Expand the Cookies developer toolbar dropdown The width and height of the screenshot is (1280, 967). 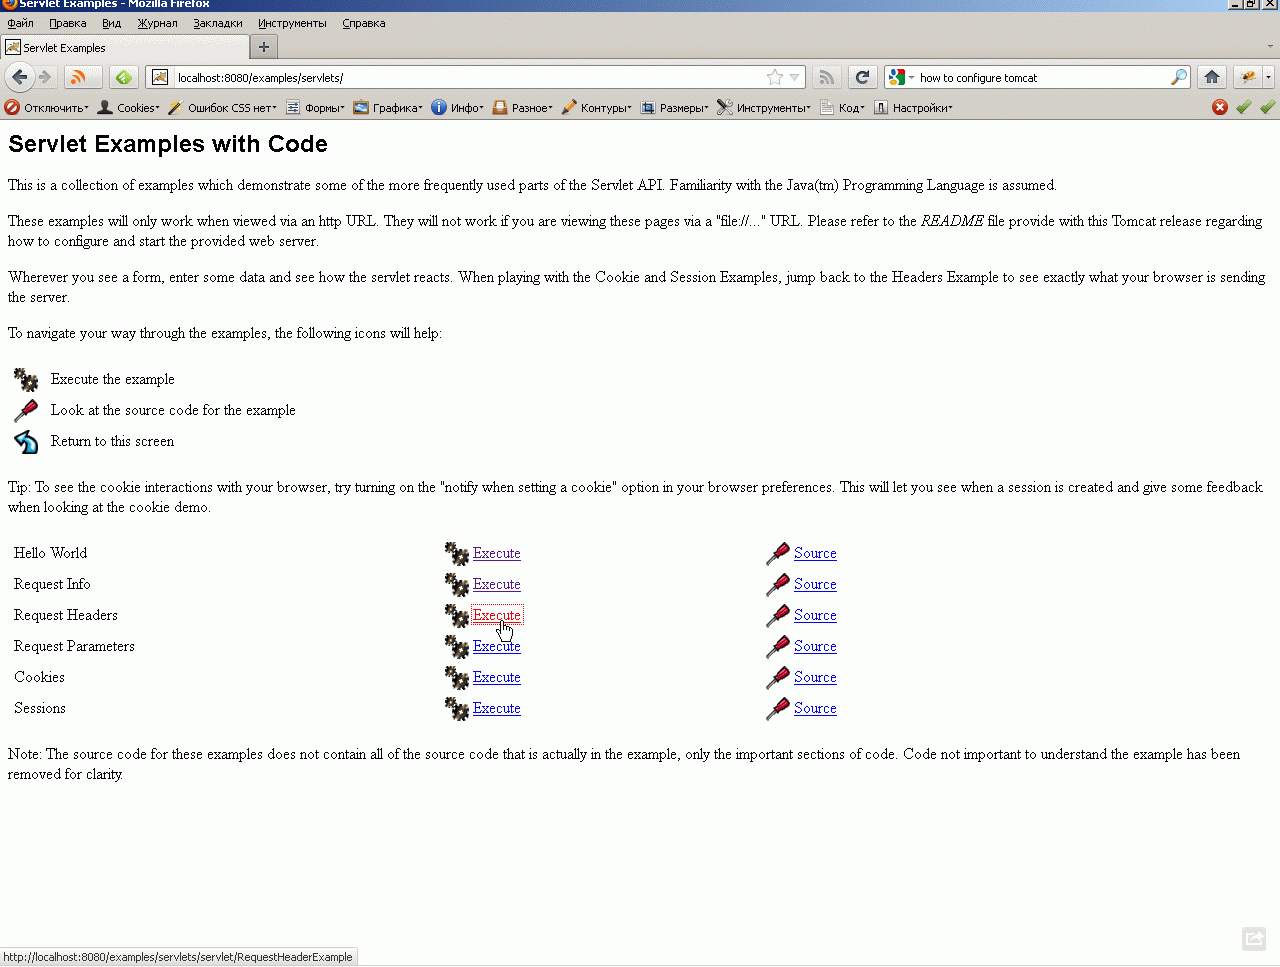(128, 107)
